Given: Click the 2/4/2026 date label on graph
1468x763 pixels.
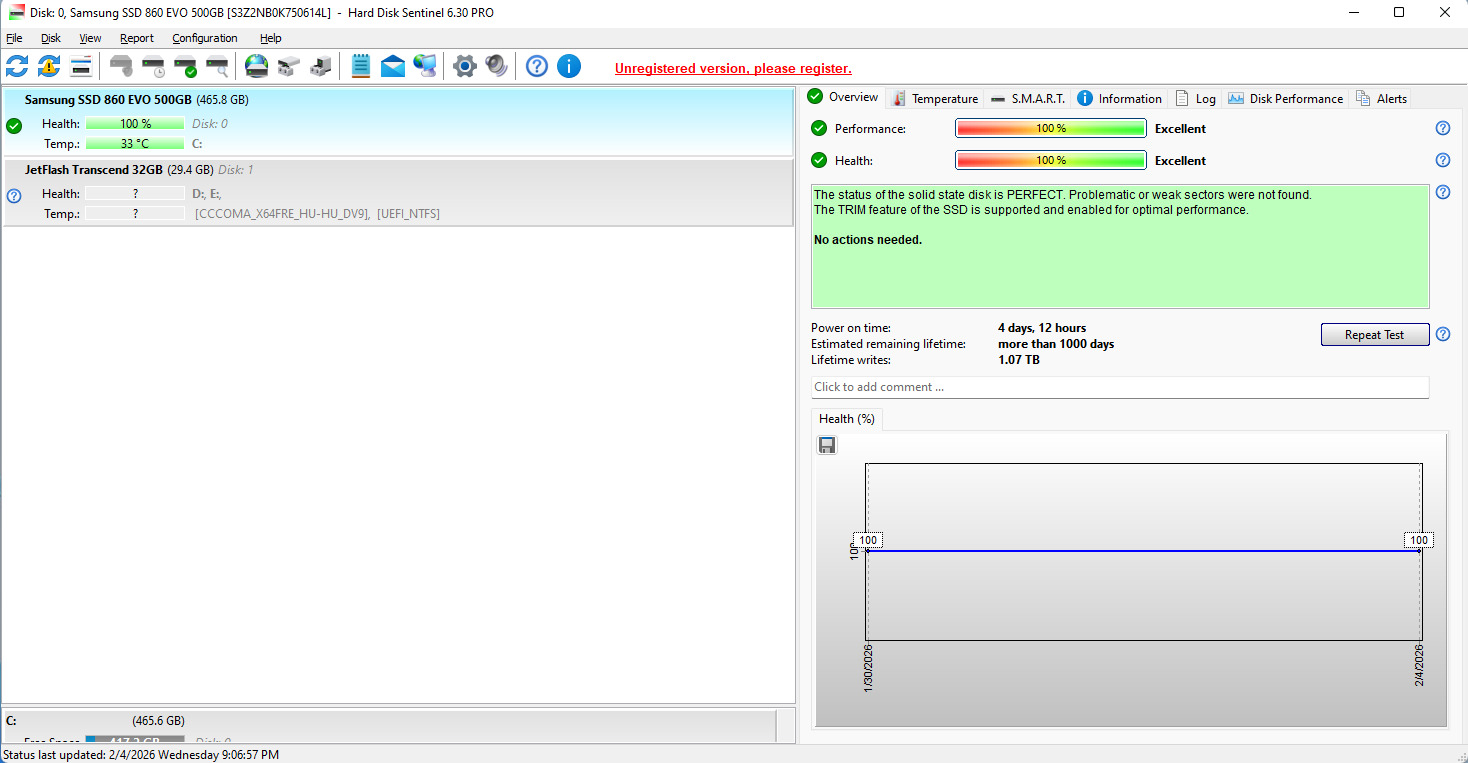Looking at the screenshot, I should [x=1418, y=665].
